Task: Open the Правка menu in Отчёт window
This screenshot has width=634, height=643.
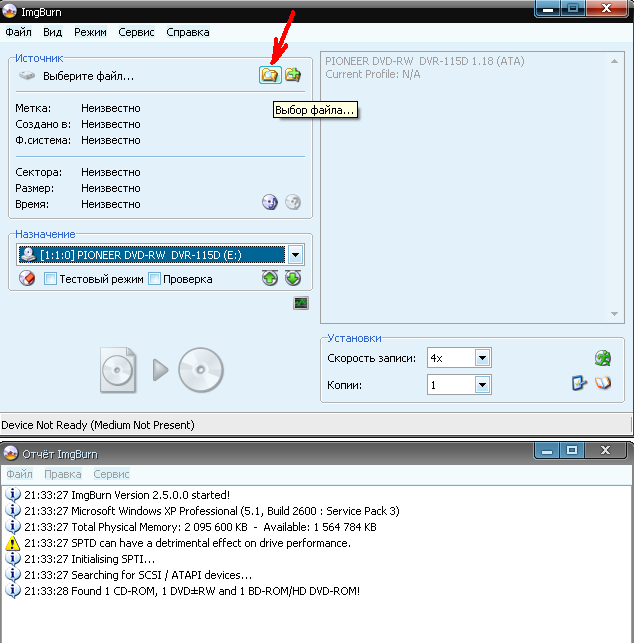Action: (x=63, y=474)
